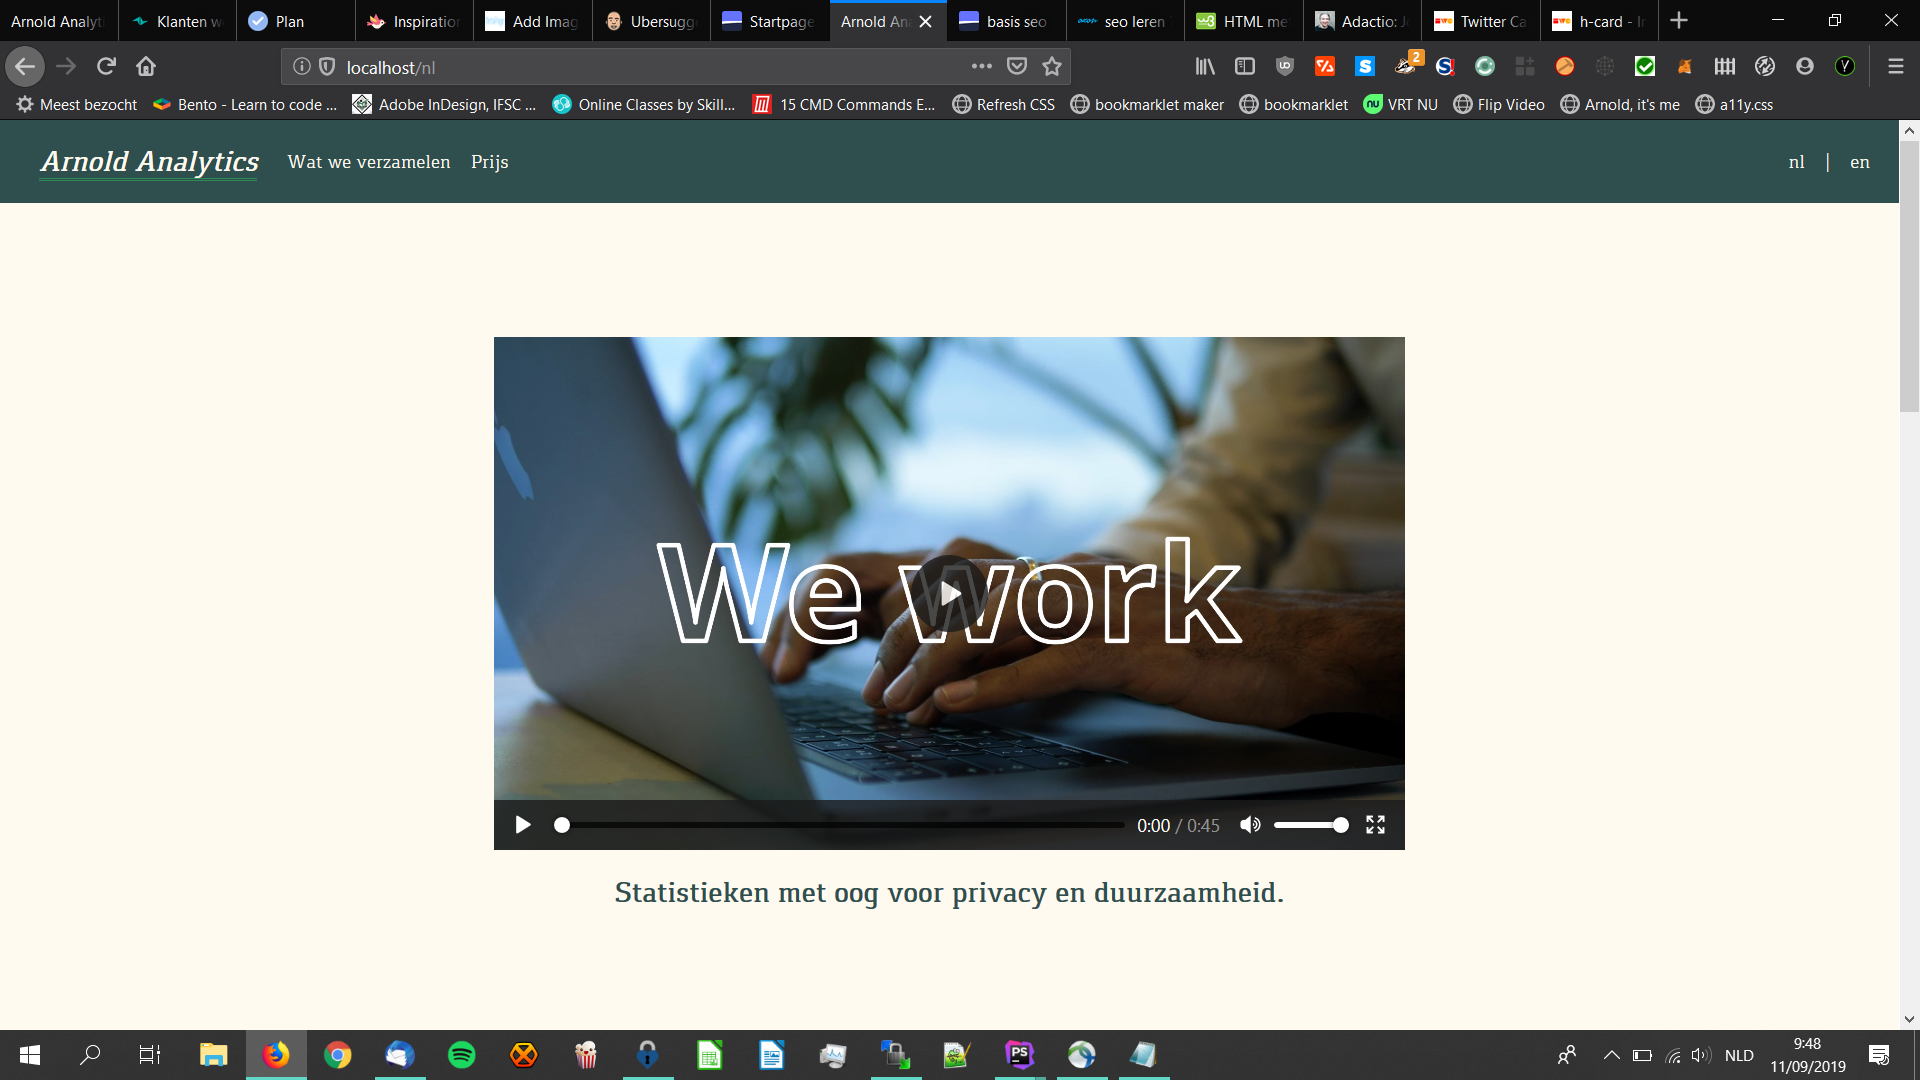Show hidden system tray icons chevron
The width and height of the screenshot is (1920, 1080).
pyautogui.click(x=1611, y=1055)
